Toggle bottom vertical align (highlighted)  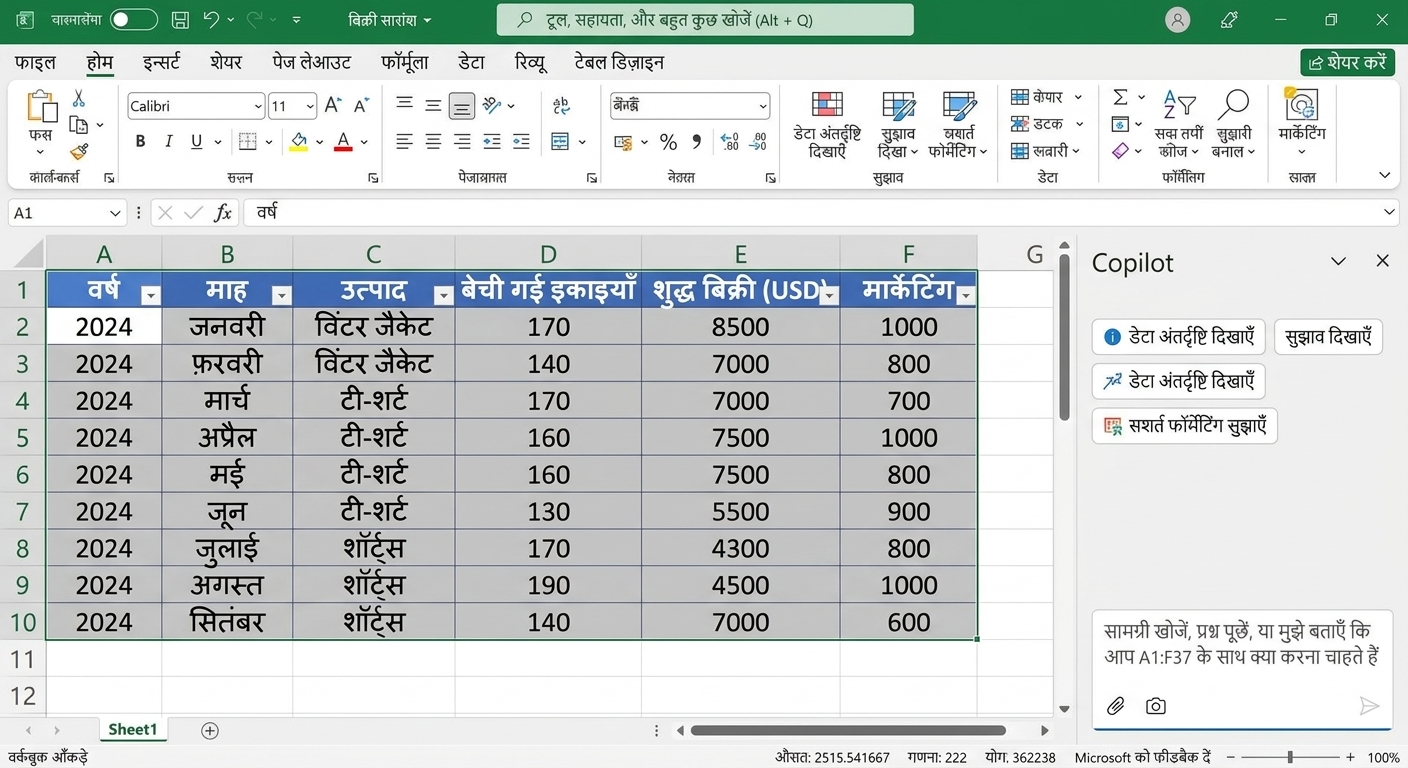[461, 106]
